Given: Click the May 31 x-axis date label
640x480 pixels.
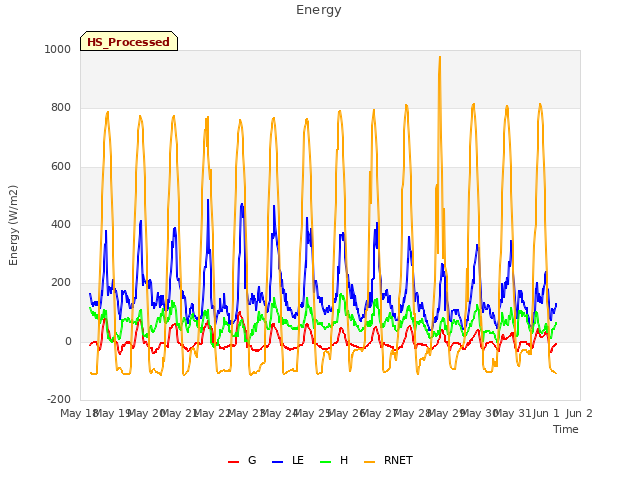Looking at the screenshot, I should [x=512, y=413].
